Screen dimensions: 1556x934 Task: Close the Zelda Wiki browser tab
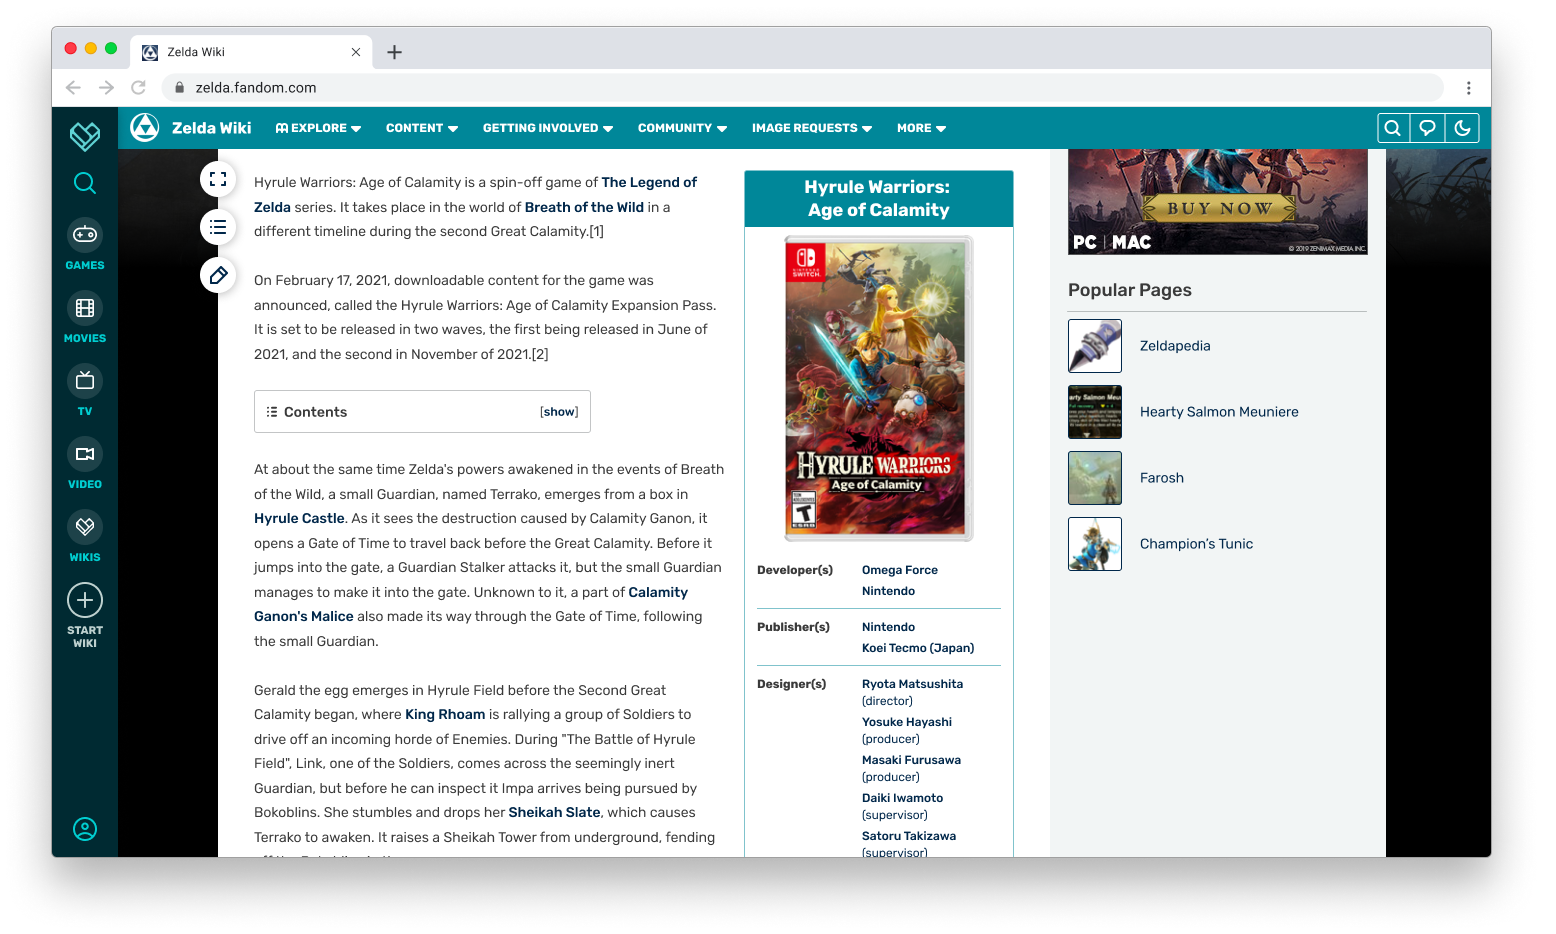[x=356, y=52]
